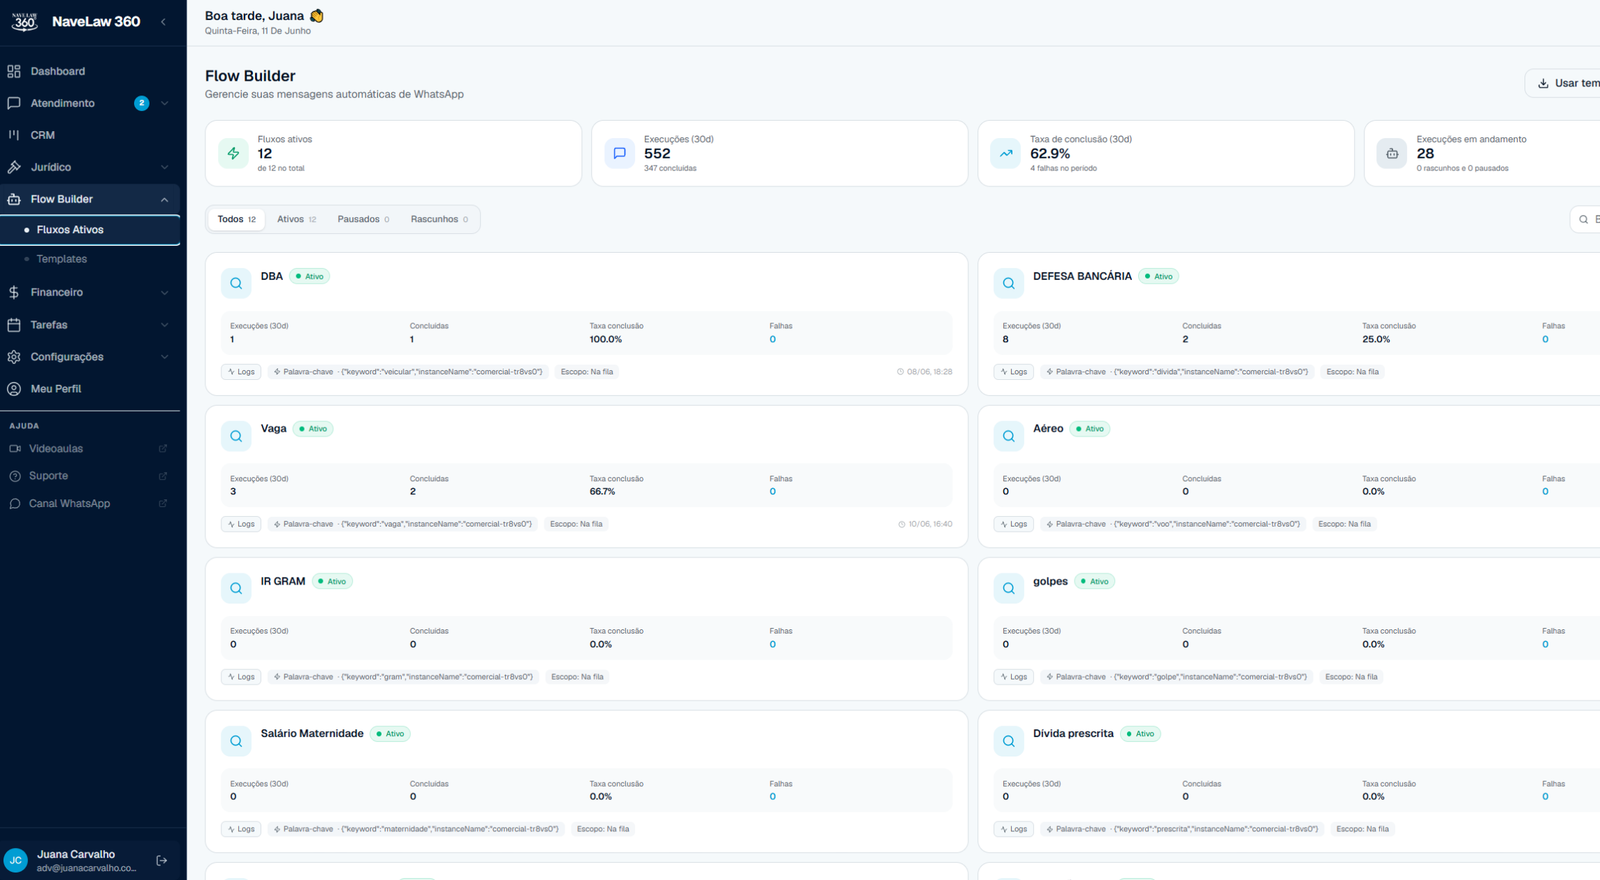The width and height of the screenshot is (1600, 880).
Task: Click the JC user avatar
Action: [x=16, y=860]
